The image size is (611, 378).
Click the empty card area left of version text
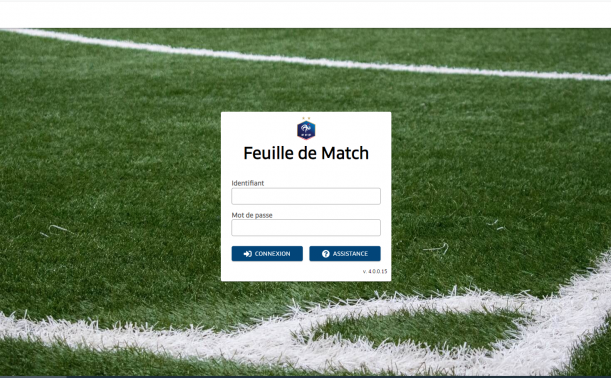tap(292, 271)
